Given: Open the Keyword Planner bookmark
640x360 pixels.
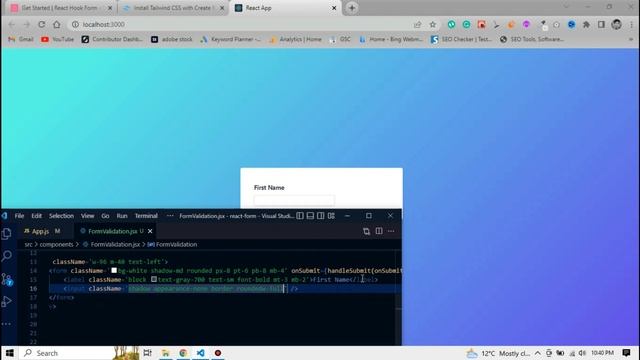Looking at the screenshot, I should [x=231, y=39].
